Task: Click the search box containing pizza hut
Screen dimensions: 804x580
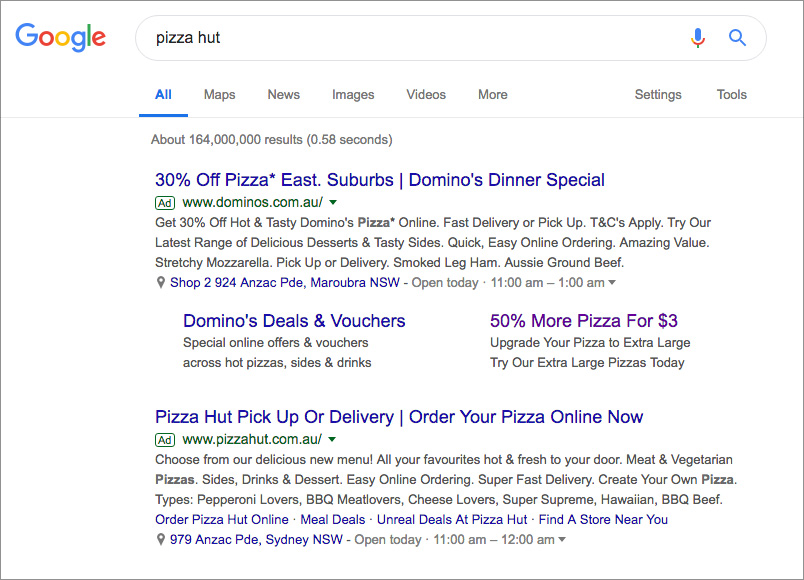Action: (x=410, y=38)
